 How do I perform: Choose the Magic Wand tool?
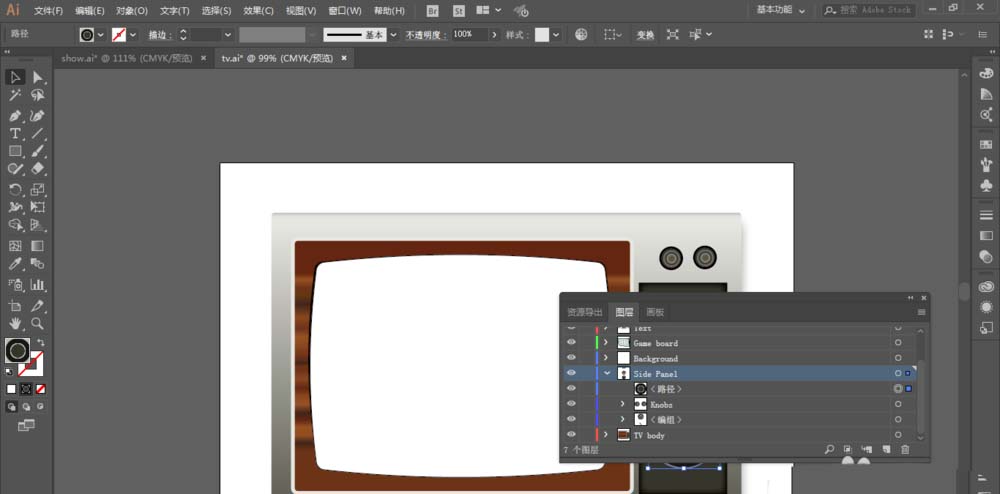[x=15, y=96]
